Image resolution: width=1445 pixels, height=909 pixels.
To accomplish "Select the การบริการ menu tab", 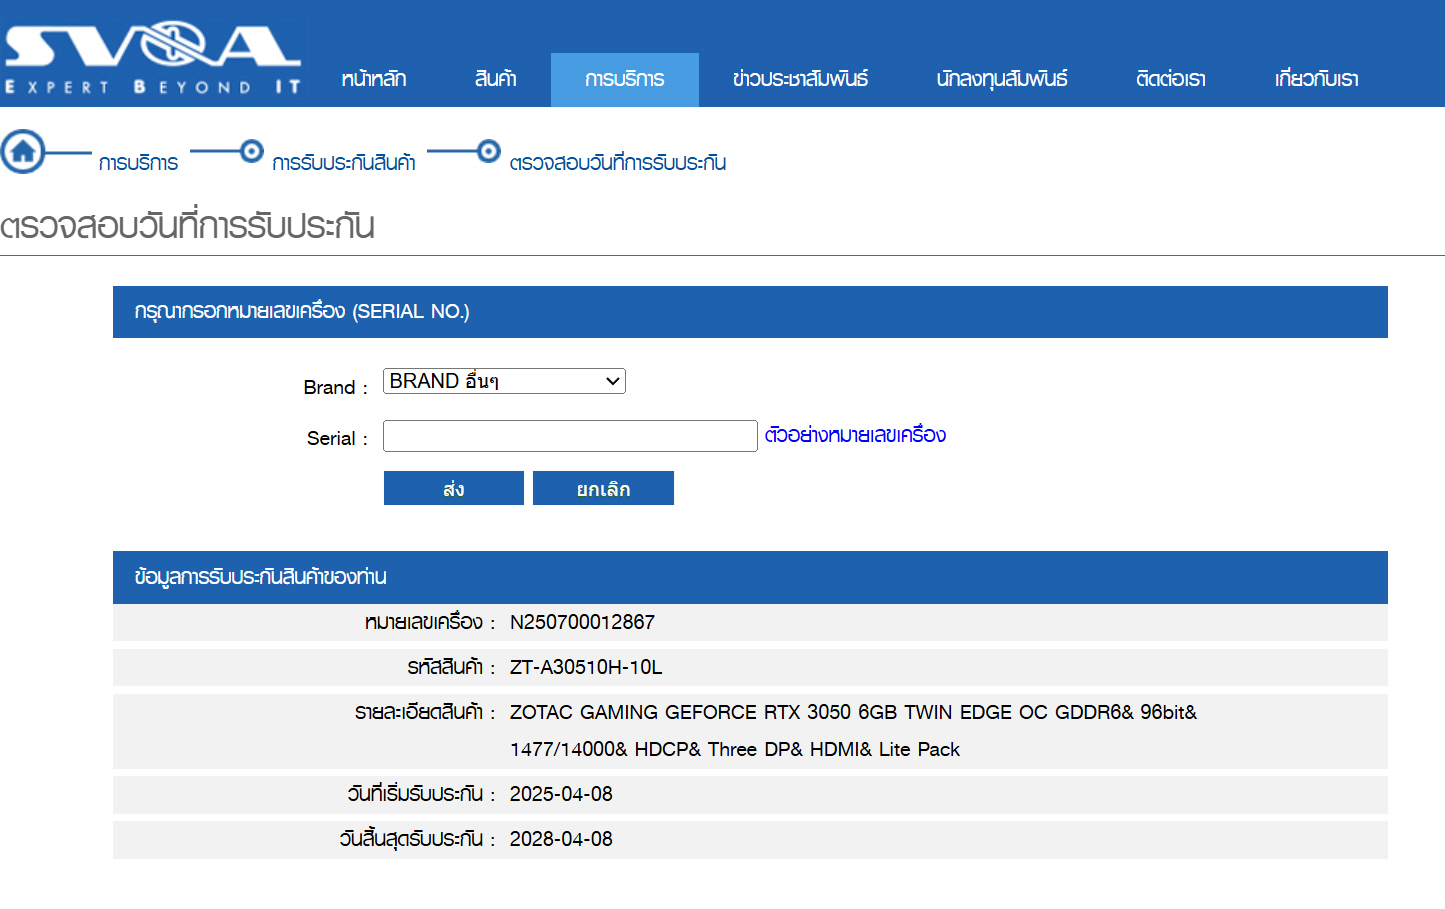I will tap(625, 80).
